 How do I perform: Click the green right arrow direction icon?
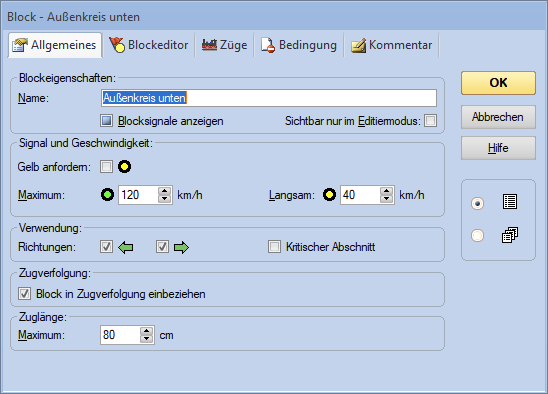tap(181, 248)
